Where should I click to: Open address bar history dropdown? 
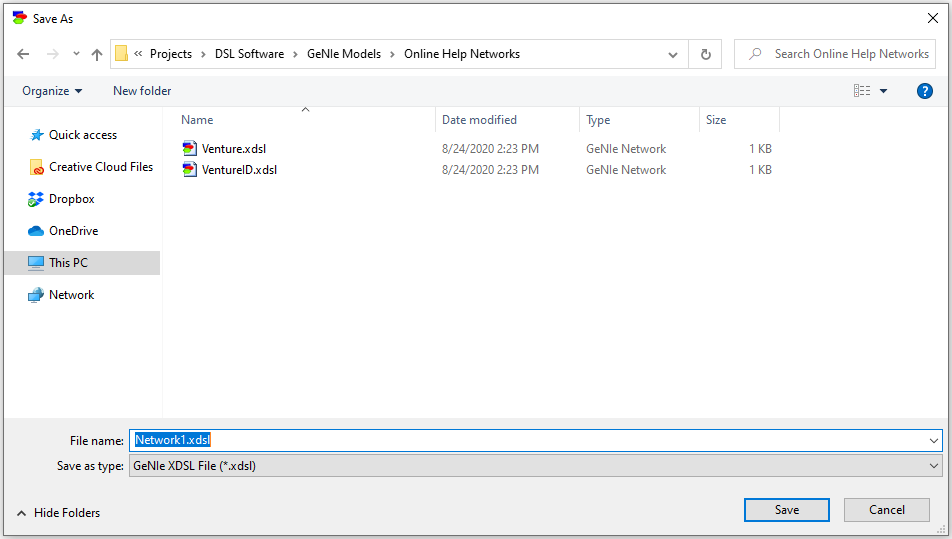[673, 55]
